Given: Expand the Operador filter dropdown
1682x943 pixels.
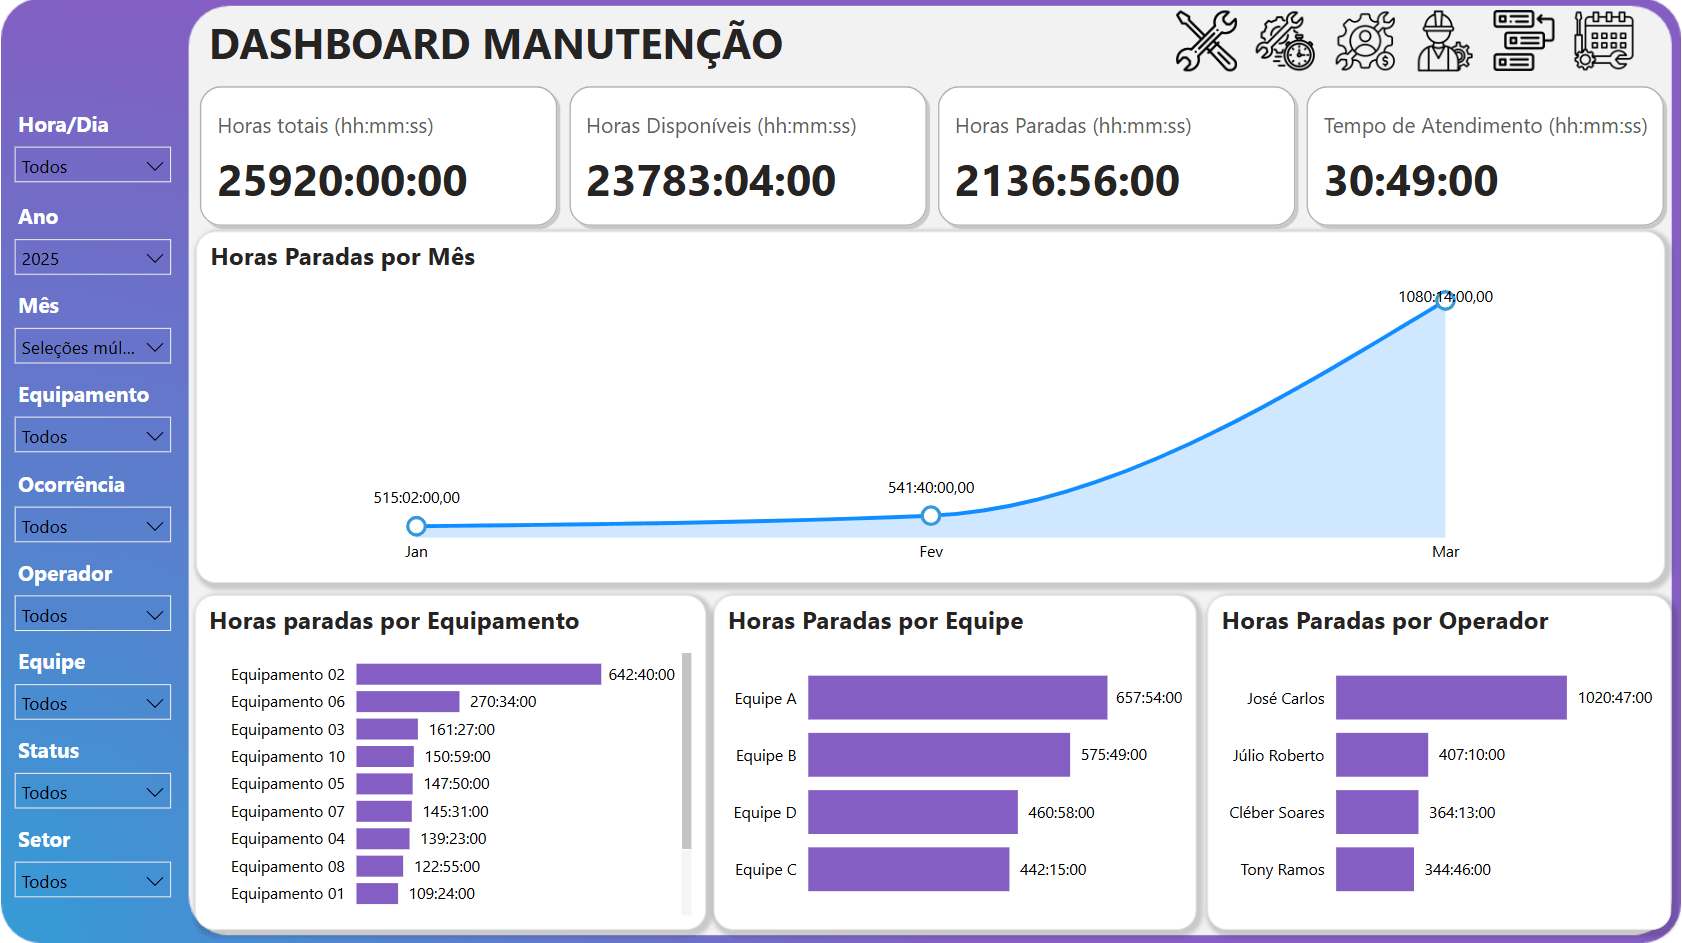Looking at the screenshot, I should tap(93, 615).
